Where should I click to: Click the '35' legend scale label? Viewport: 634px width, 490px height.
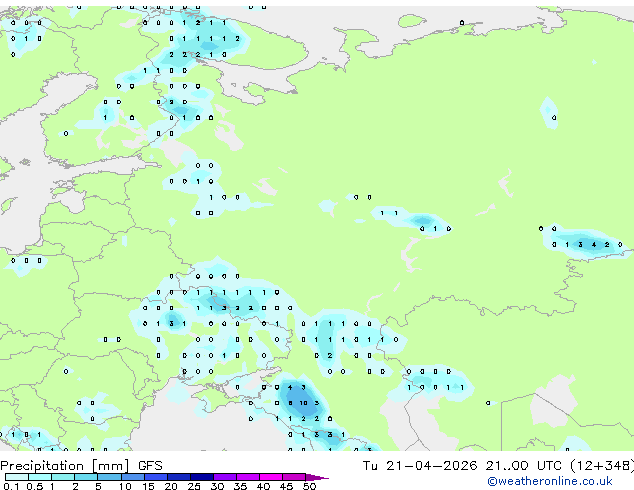240,486
